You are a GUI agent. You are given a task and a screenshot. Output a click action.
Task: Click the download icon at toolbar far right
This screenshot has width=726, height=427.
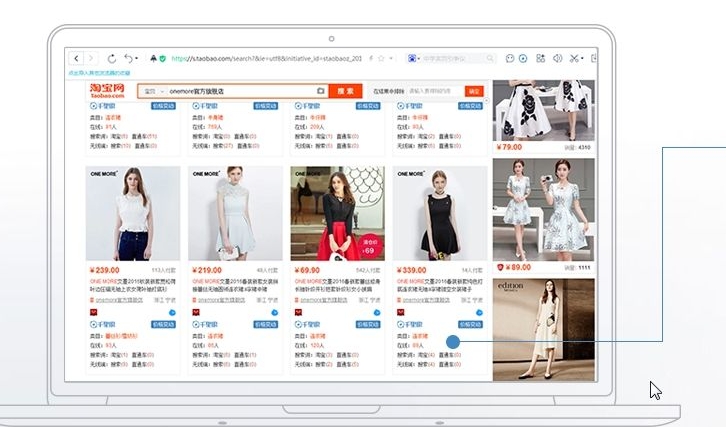pyautogui.click(x=594, y=59)
